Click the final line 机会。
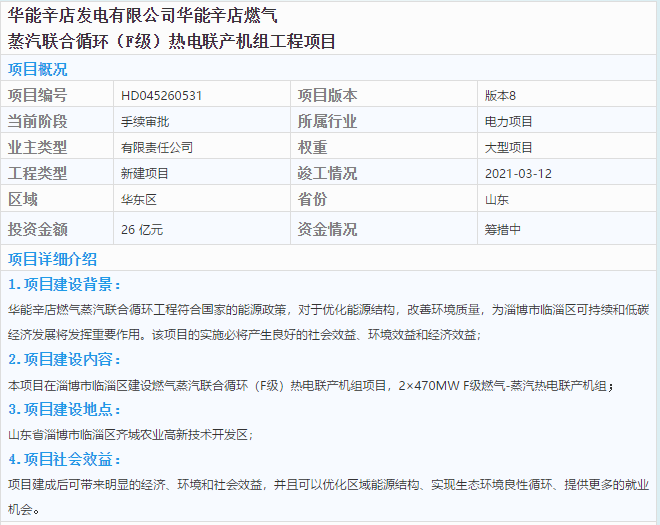Image resolution: width=660 pixels, height=525 pixels. 24,510
